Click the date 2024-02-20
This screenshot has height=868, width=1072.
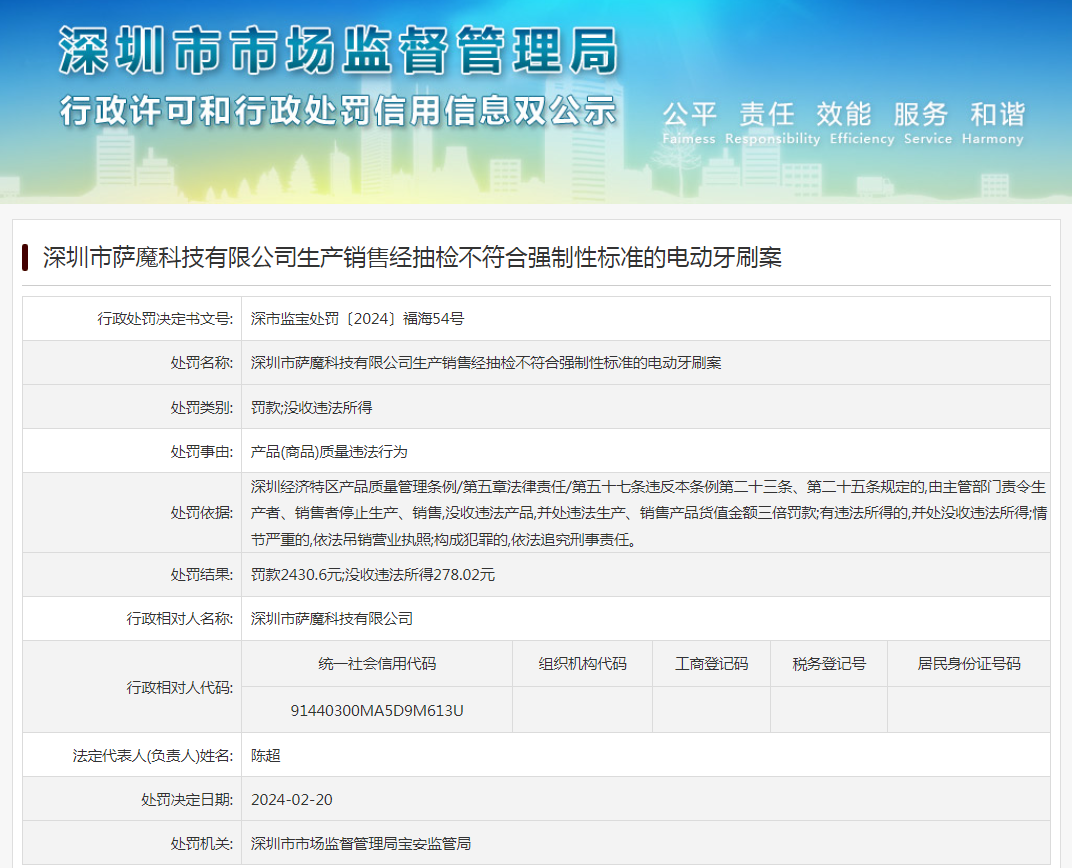pos(292,800)
